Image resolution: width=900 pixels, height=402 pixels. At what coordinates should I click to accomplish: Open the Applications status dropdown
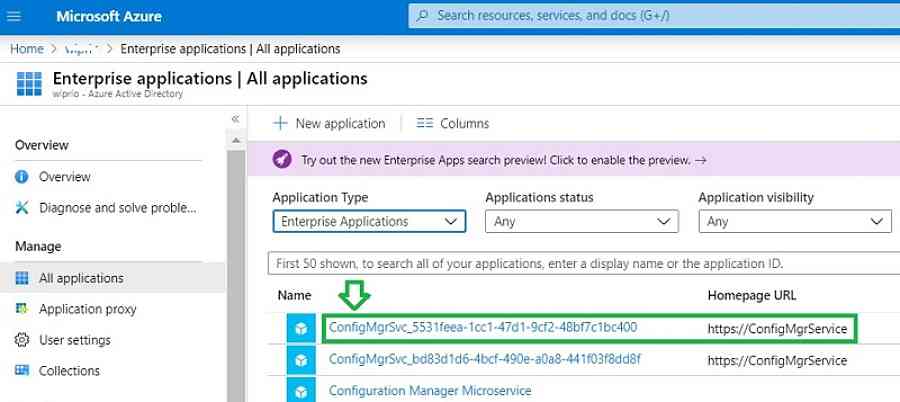[581, 222]
